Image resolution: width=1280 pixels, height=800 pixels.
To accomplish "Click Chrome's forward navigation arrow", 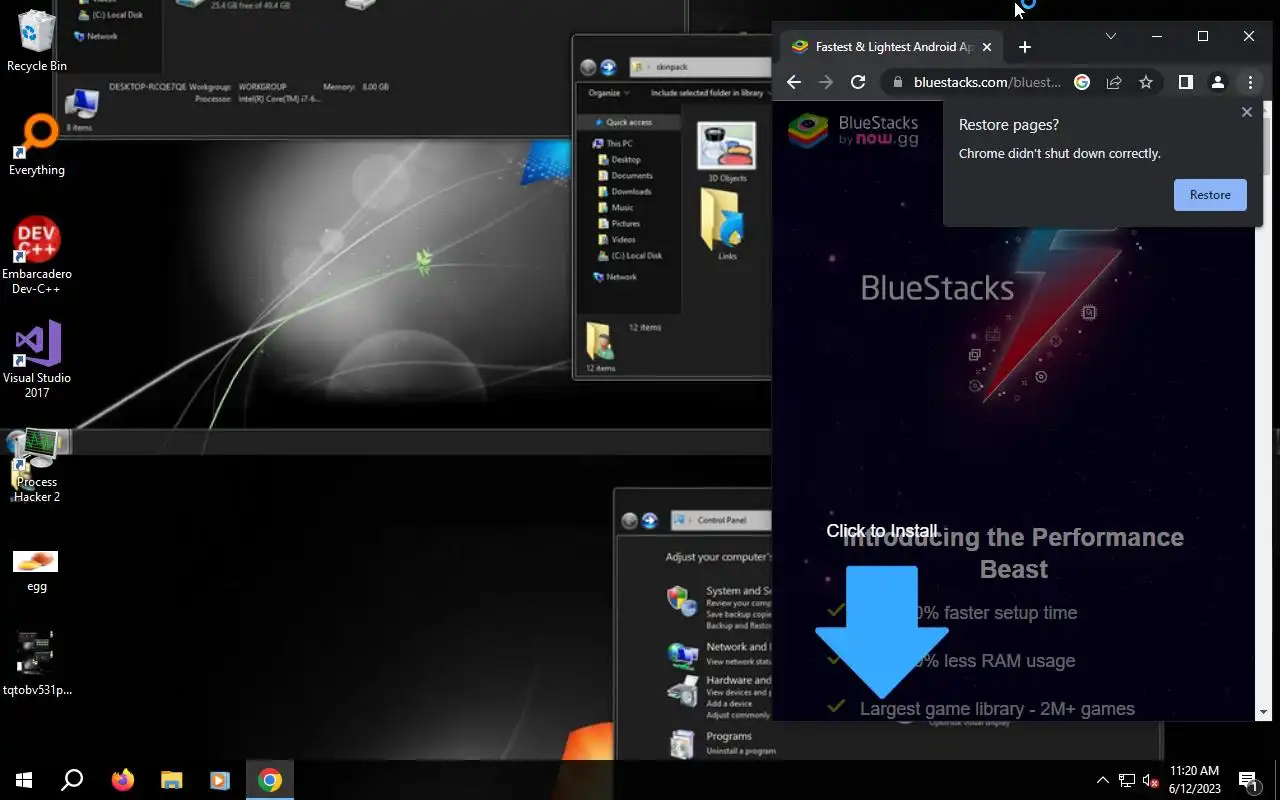I will pyautogui.click(x=826, y=83).
